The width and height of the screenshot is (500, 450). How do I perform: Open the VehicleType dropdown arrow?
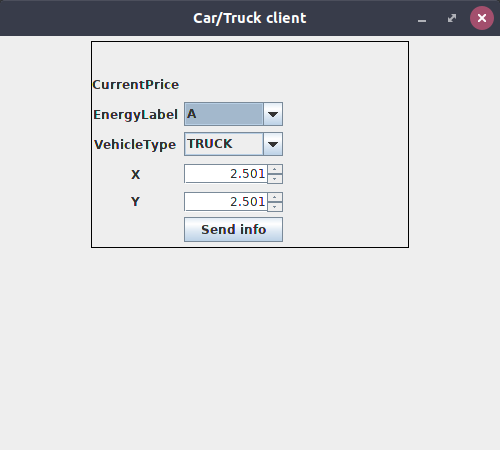point(273,144)
